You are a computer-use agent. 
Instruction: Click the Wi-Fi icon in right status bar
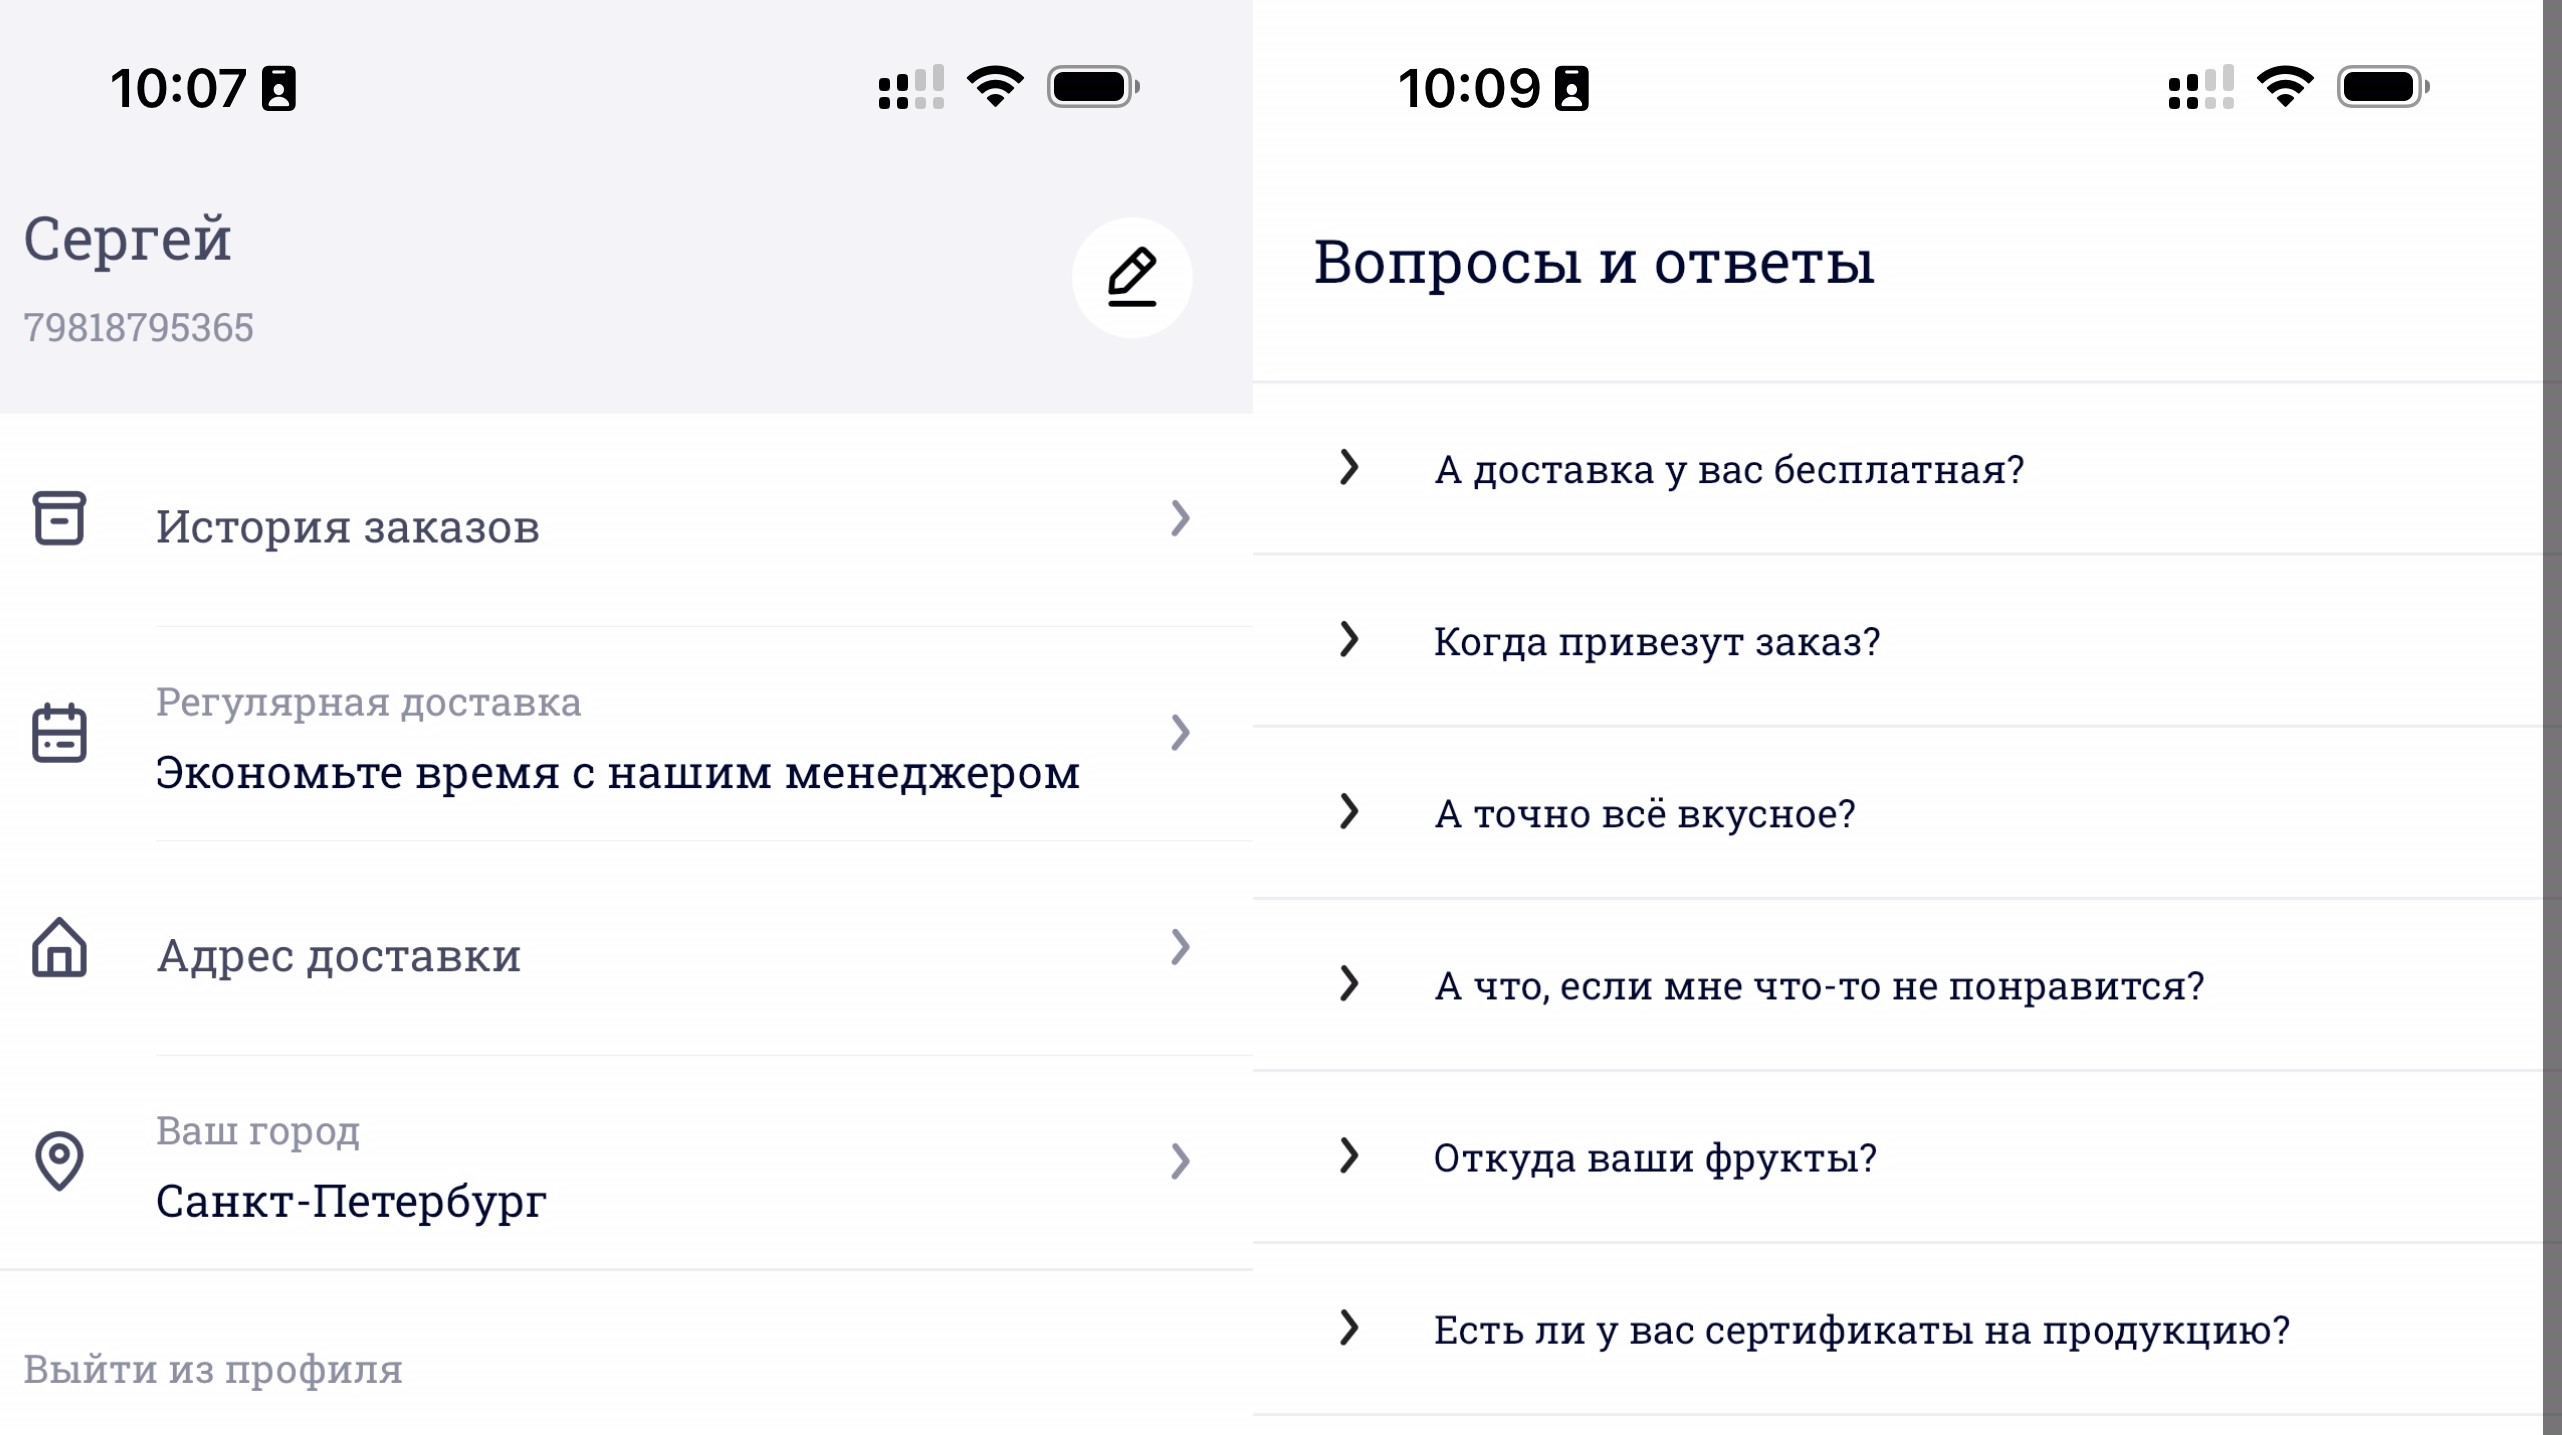pyautogui.click(x=2285, y=87)
